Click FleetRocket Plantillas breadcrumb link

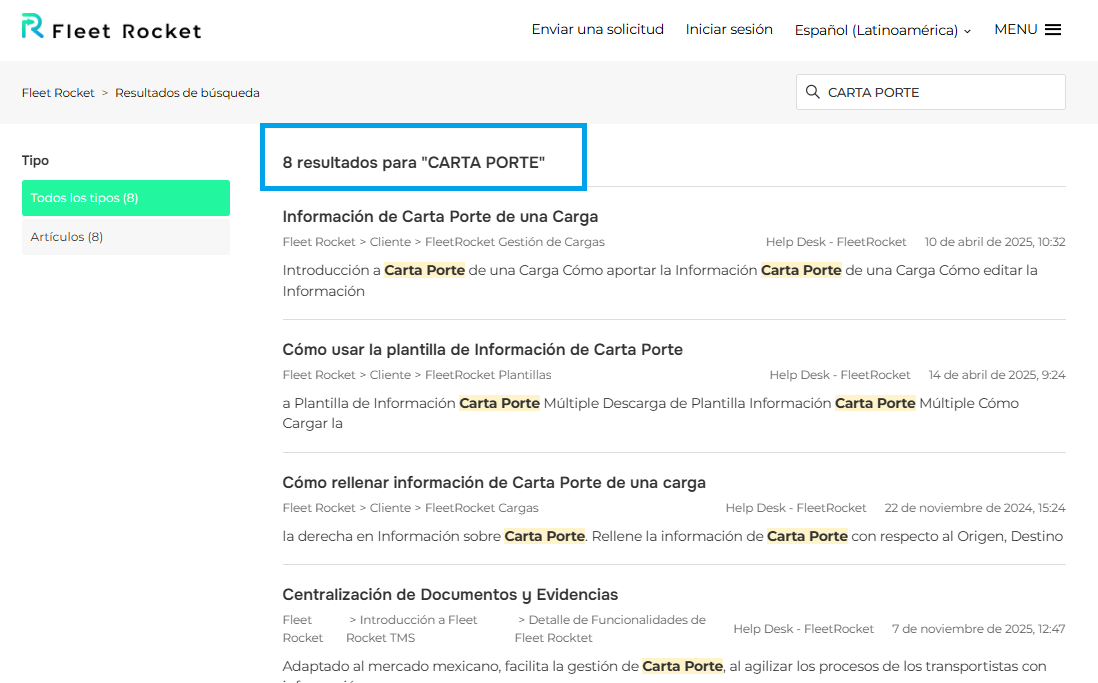coord(488,375)
